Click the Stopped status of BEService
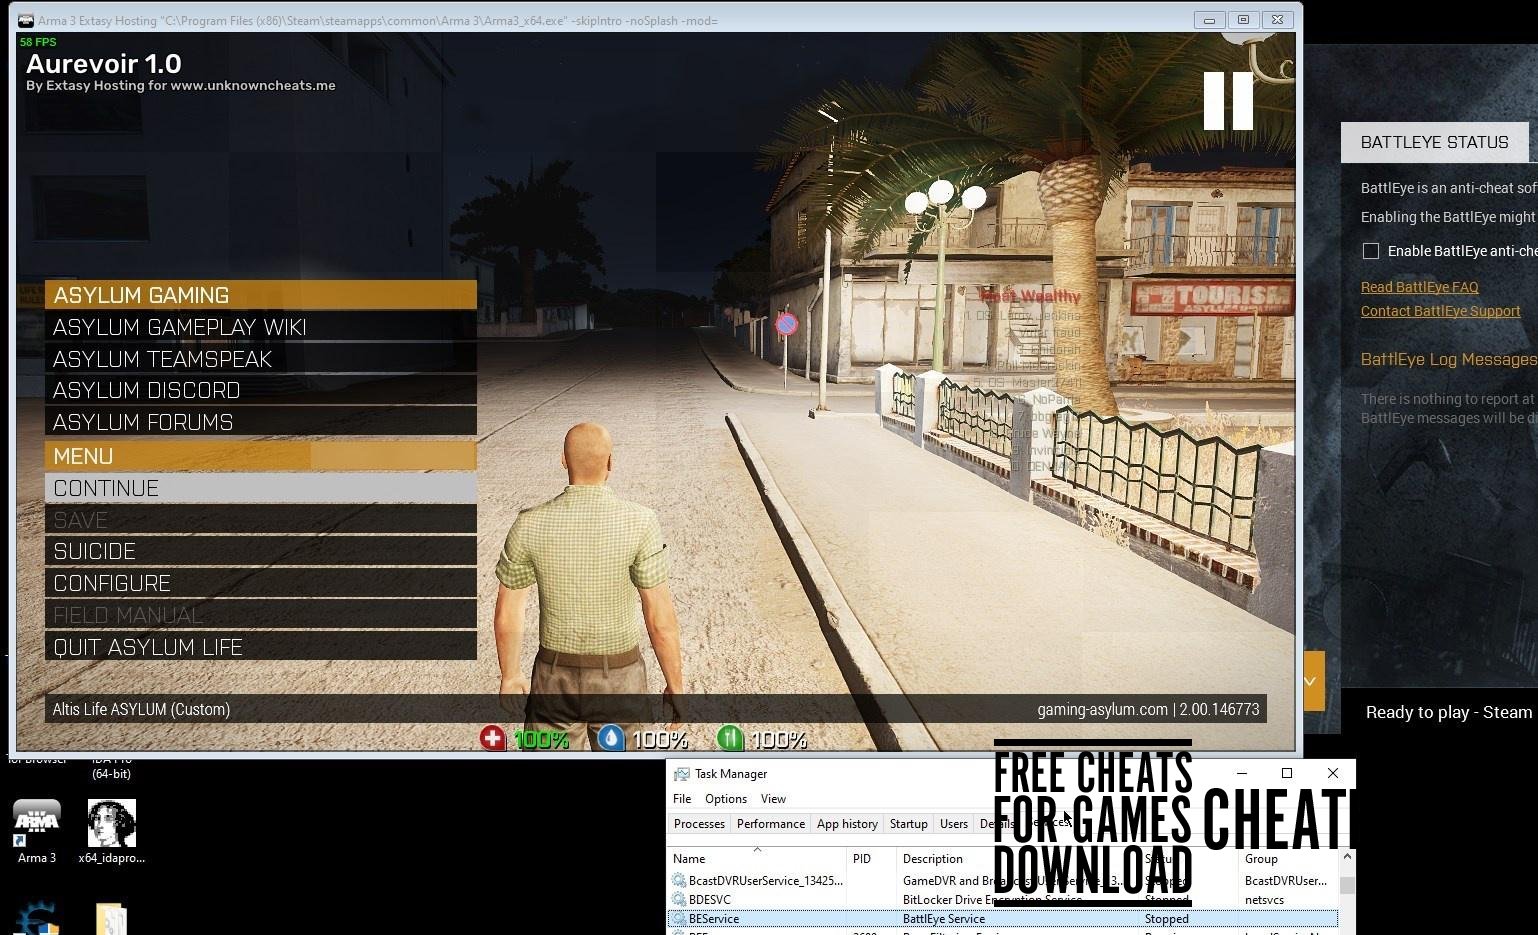This screenshot has height=935, width=1538. click(1166, 919)
